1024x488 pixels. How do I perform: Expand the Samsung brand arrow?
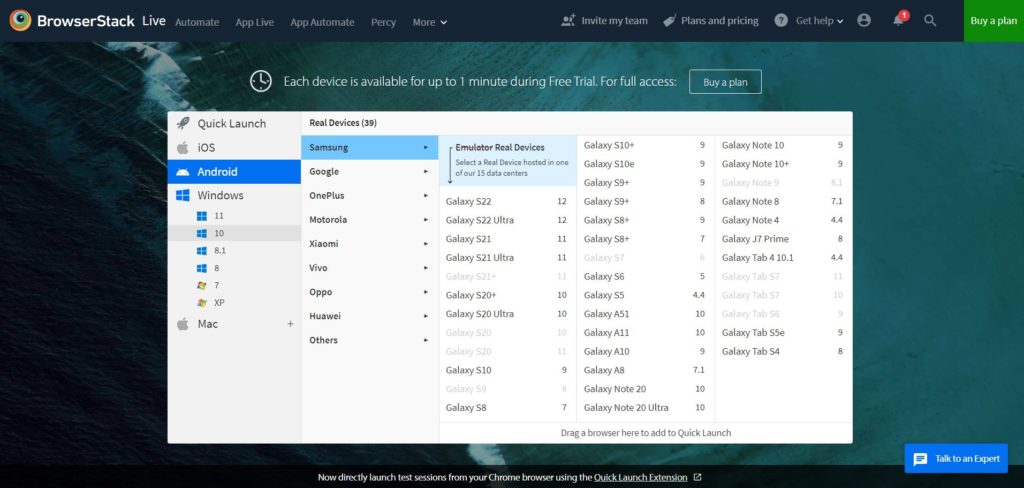426,148
